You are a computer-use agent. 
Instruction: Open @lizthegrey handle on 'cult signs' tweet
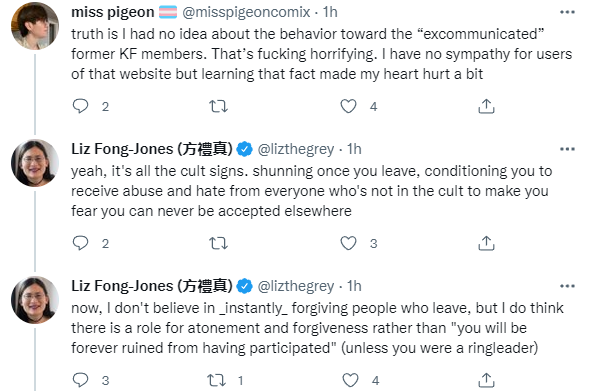pyautogui.click(x=296, y=149)
